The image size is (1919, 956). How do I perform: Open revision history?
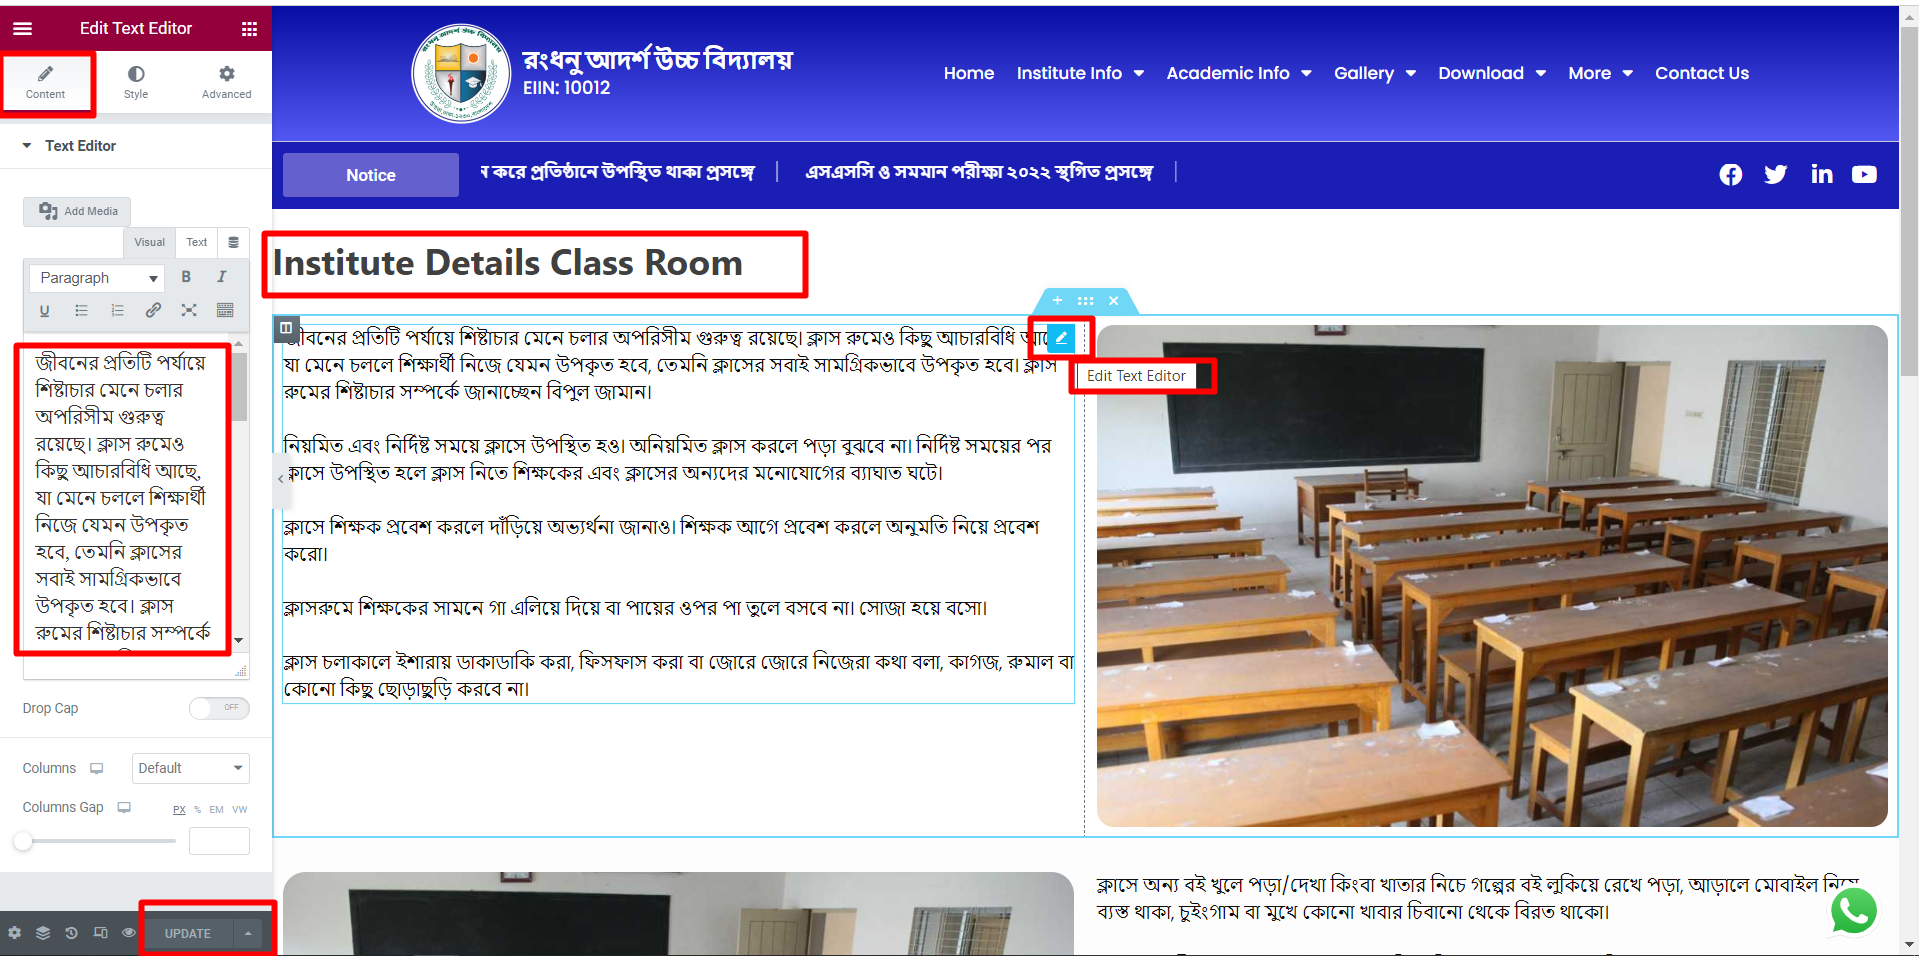71,933
